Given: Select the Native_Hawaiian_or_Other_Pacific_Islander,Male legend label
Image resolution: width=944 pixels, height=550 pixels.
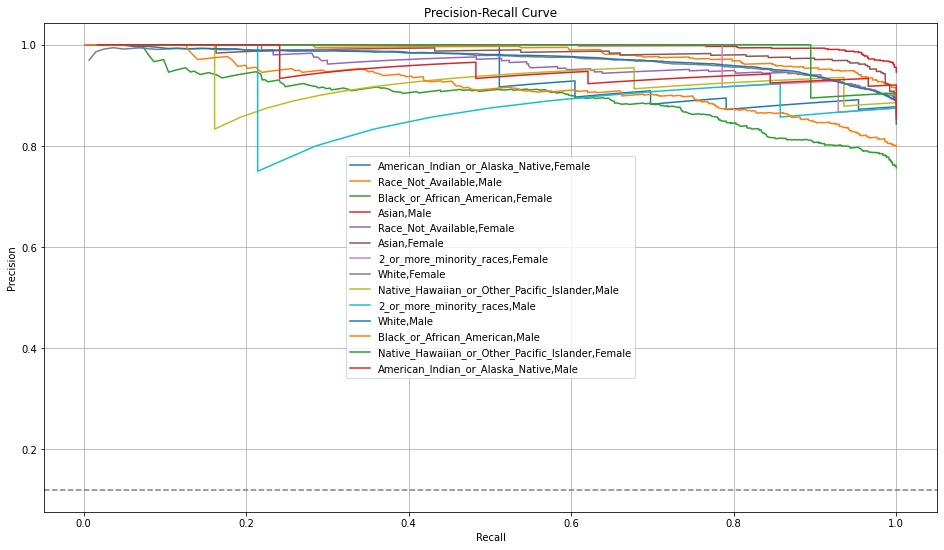Looking at the screenshot, I should [498, 290].
